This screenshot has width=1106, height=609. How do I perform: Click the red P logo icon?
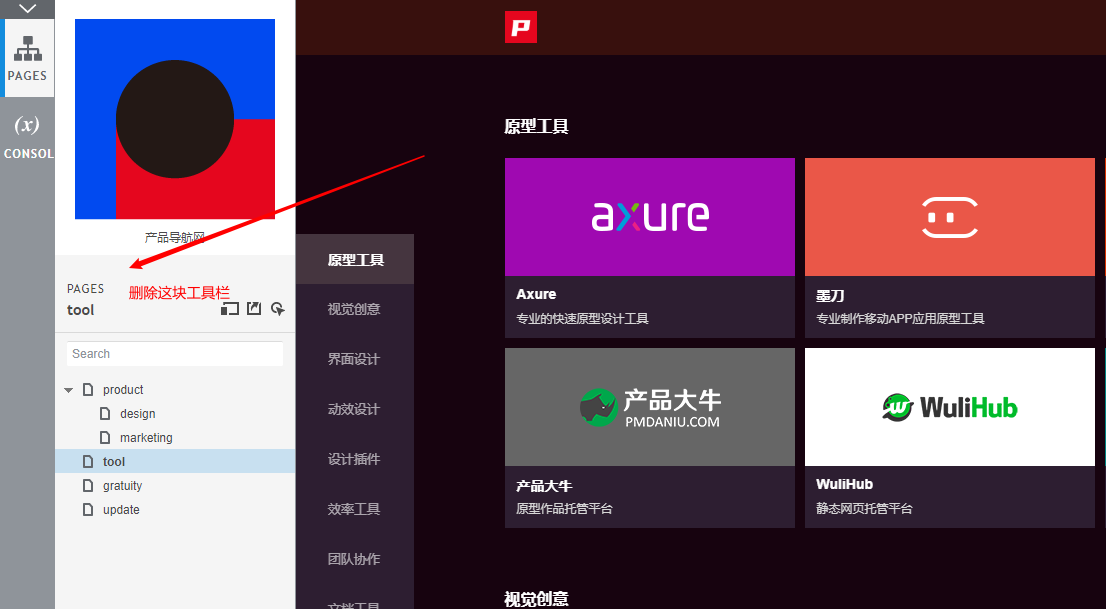pyautogui.click(x=521, y=27)
